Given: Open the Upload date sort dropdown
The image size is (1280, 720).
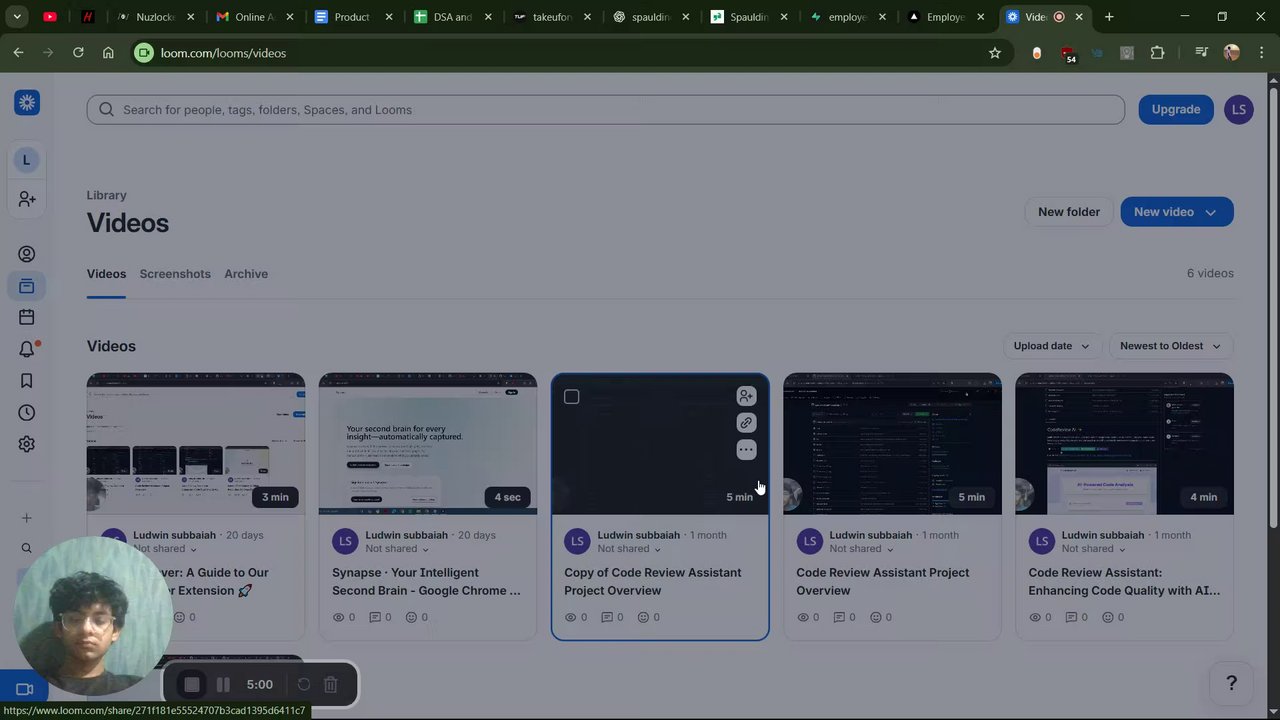Looking at the screenshot, I should [x=1052, y=346].
